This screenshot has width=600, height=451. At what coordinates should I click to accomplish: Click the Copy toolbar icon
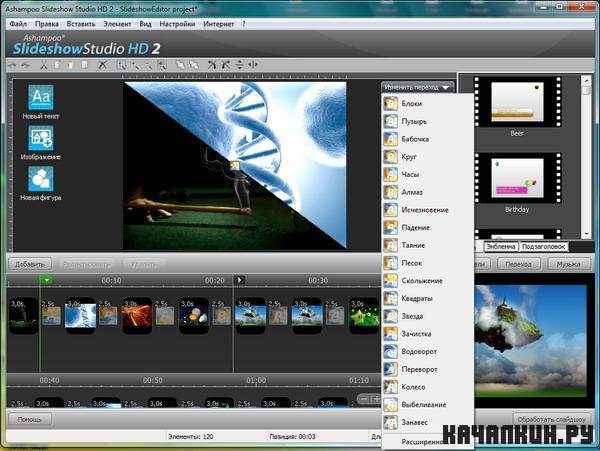point(57,65)
